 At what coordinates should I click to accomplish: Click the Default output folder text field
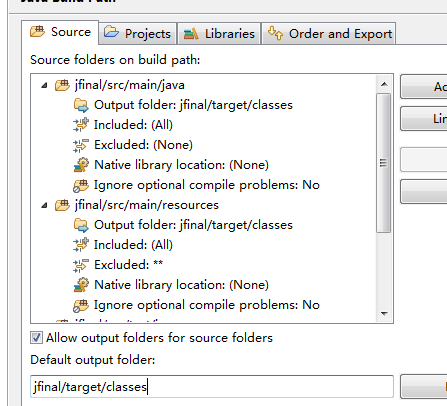(212, 386)
